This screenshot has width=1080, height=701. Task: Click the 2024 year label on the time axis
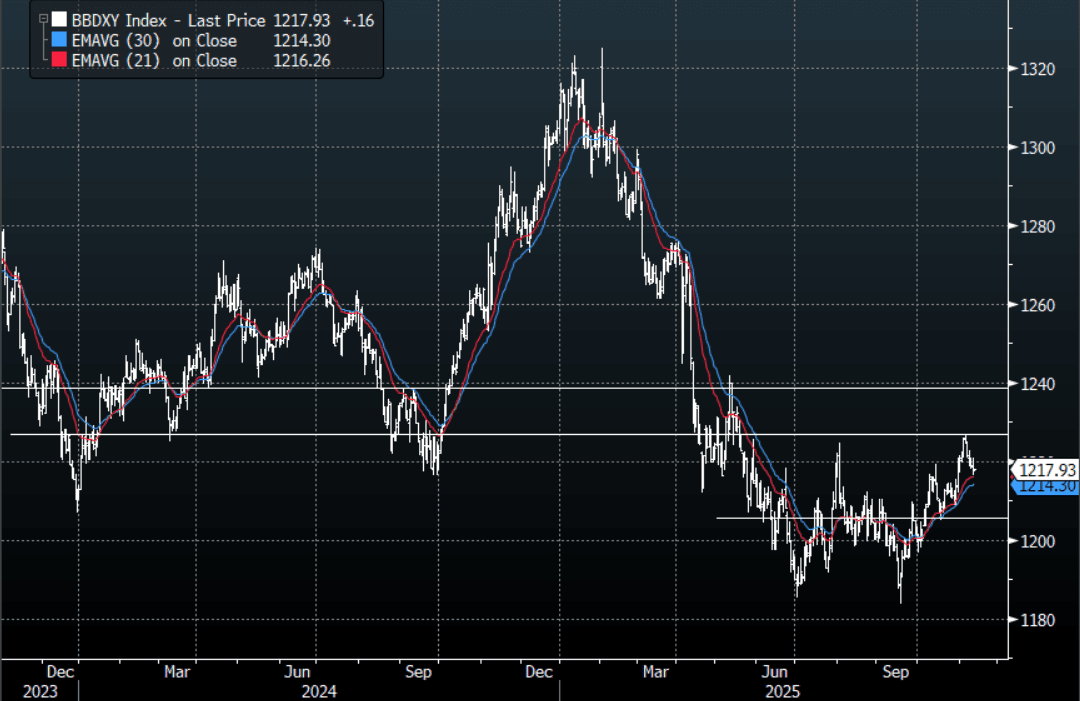(318, 691)
